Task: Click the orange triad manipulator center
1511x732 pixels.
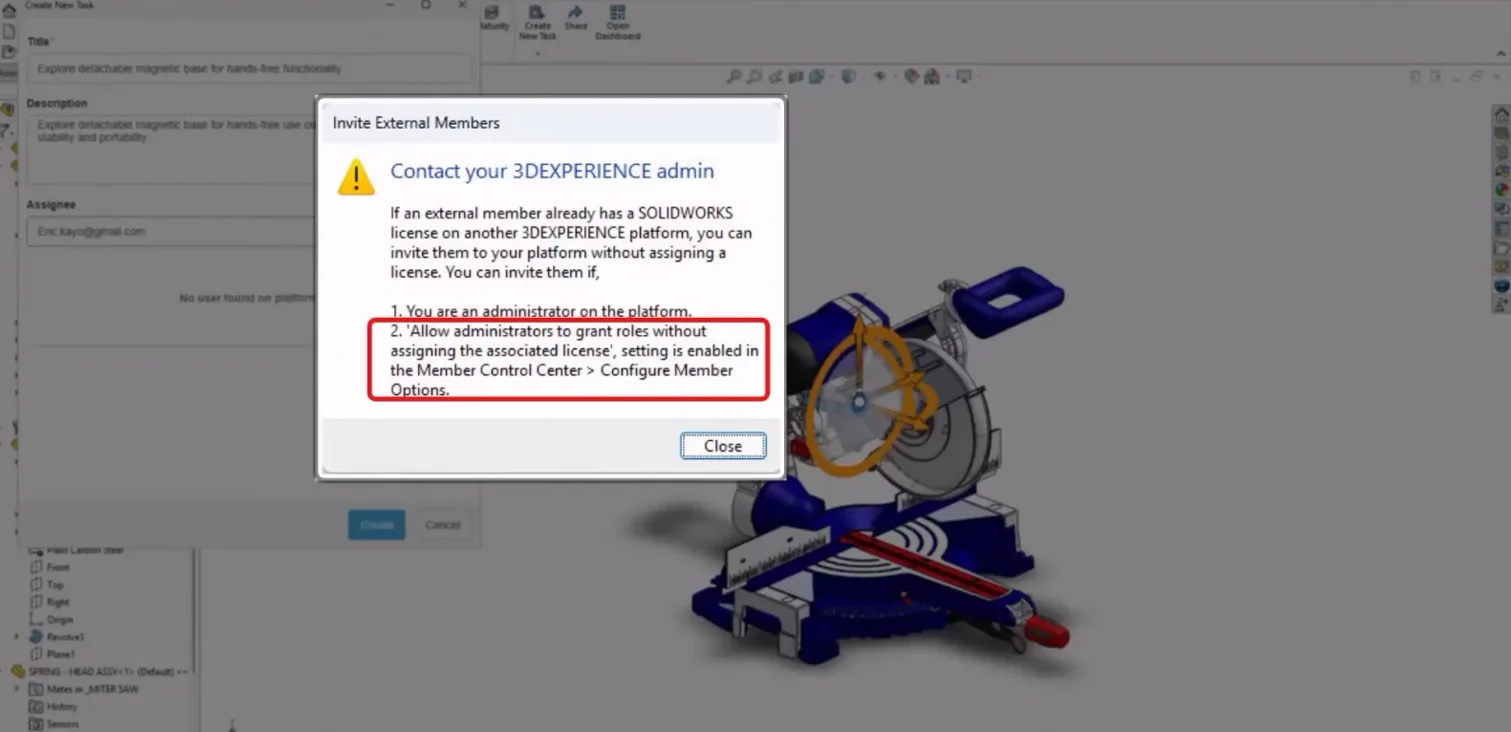Action: click(858, 403)
